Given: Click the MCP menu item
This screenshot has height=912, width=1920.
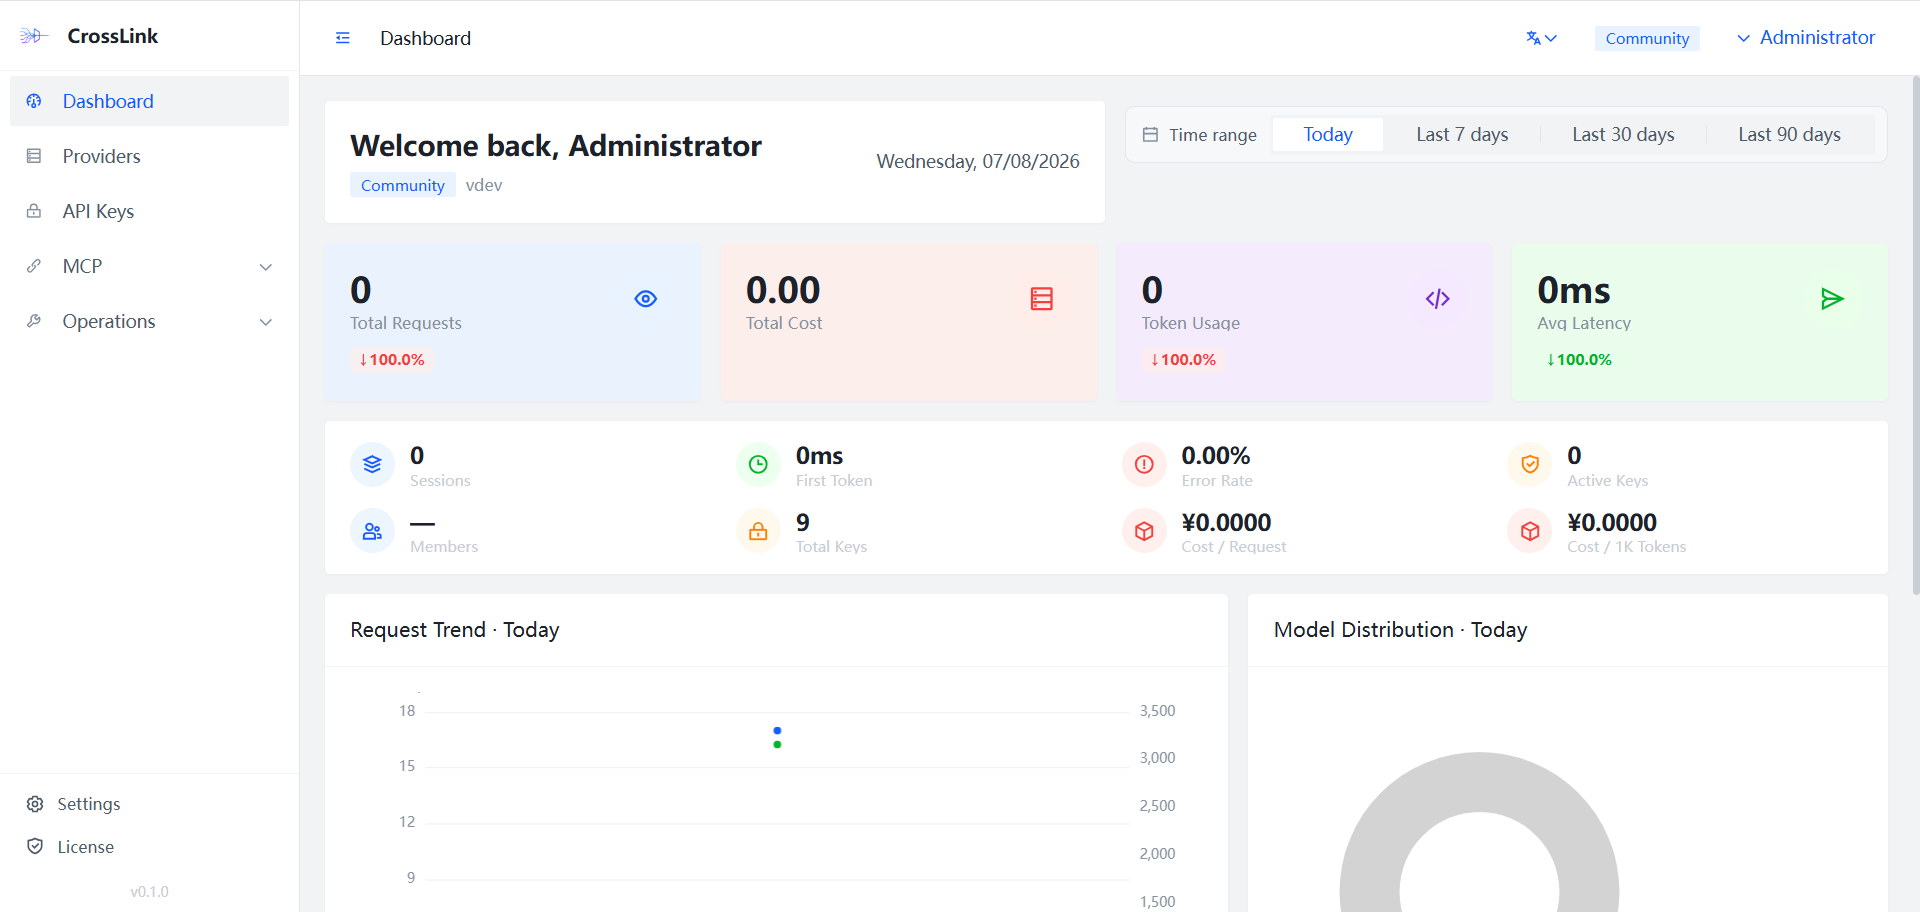Looking at the screenshot, I should click(x=149, y=266).
